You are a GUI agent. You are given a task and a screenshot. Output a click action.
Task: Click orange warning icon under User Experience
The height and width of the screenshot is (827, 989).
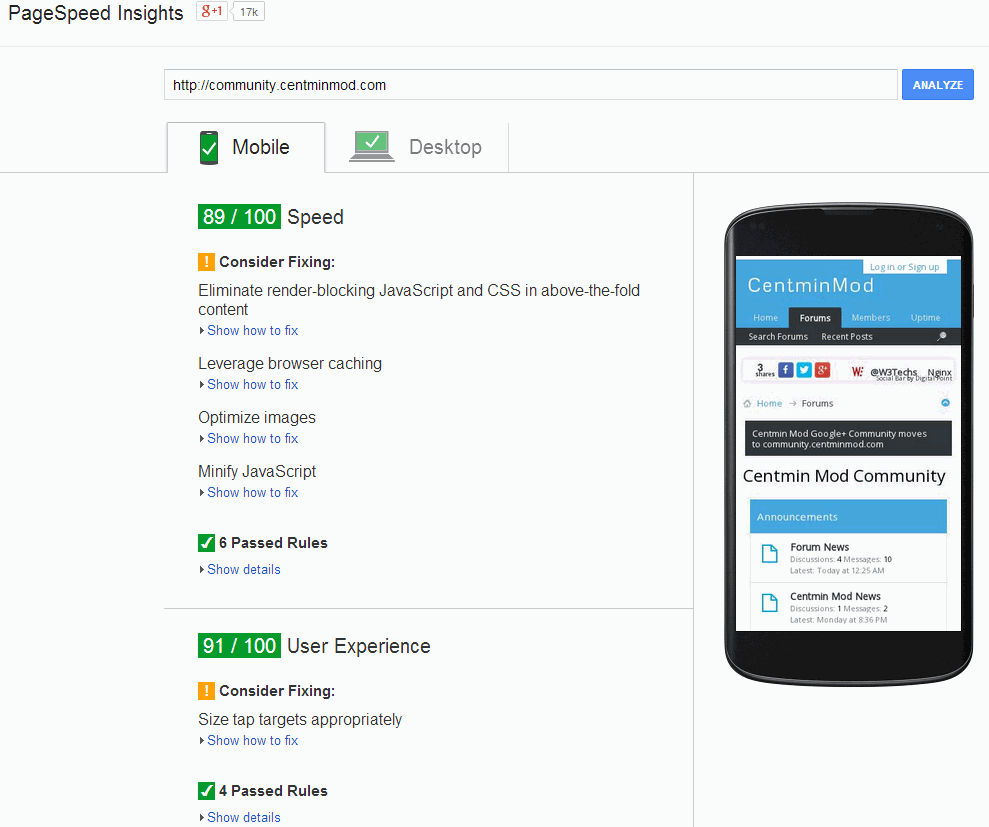(206, 691)
